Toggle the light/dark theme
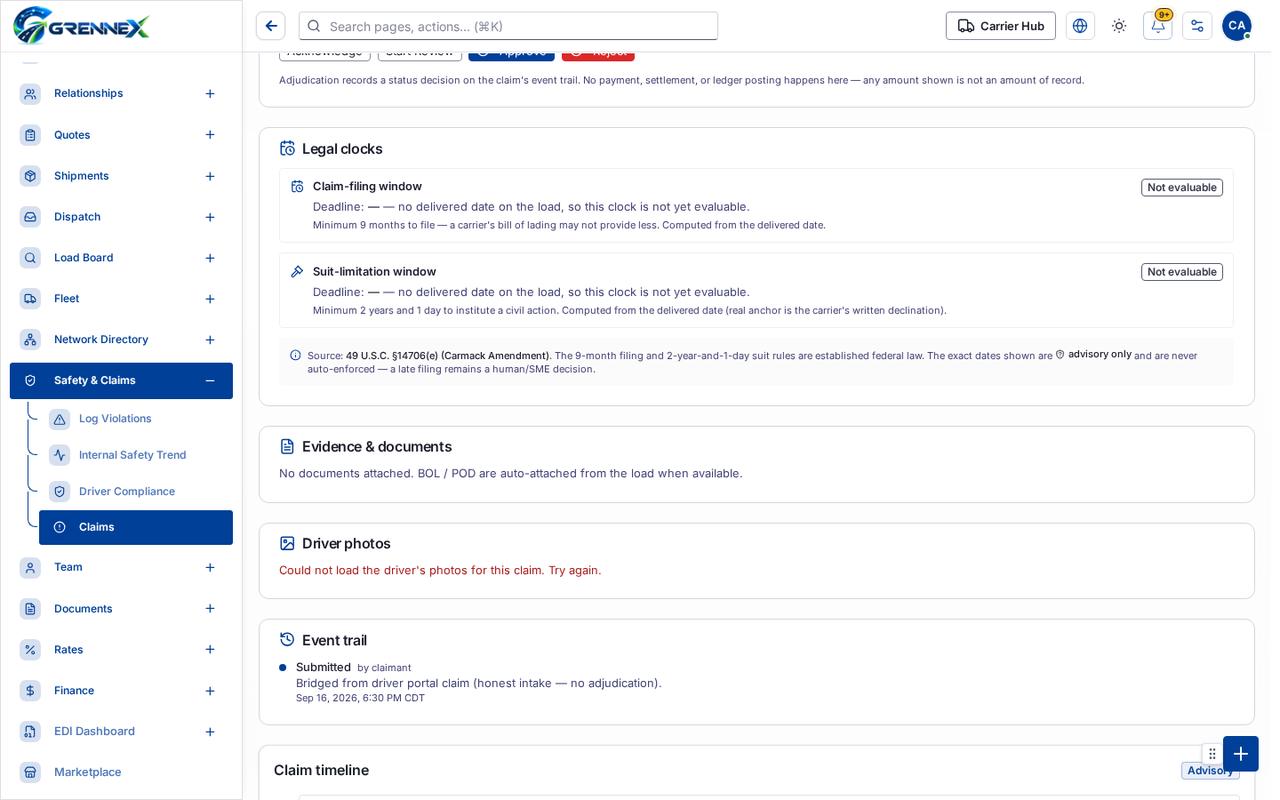Image resolution: width=1280 pixels, height=800 pixels. pyautogui.click(x=1119, y=26)
